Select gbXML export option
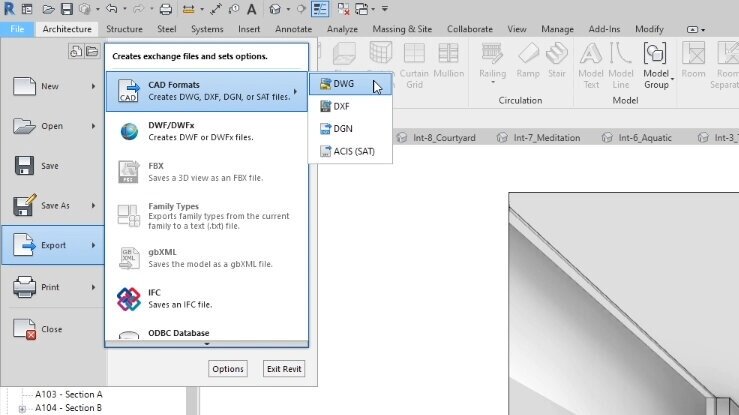The height and width of the screenshot is (415, 739). (x=207, y=258)
